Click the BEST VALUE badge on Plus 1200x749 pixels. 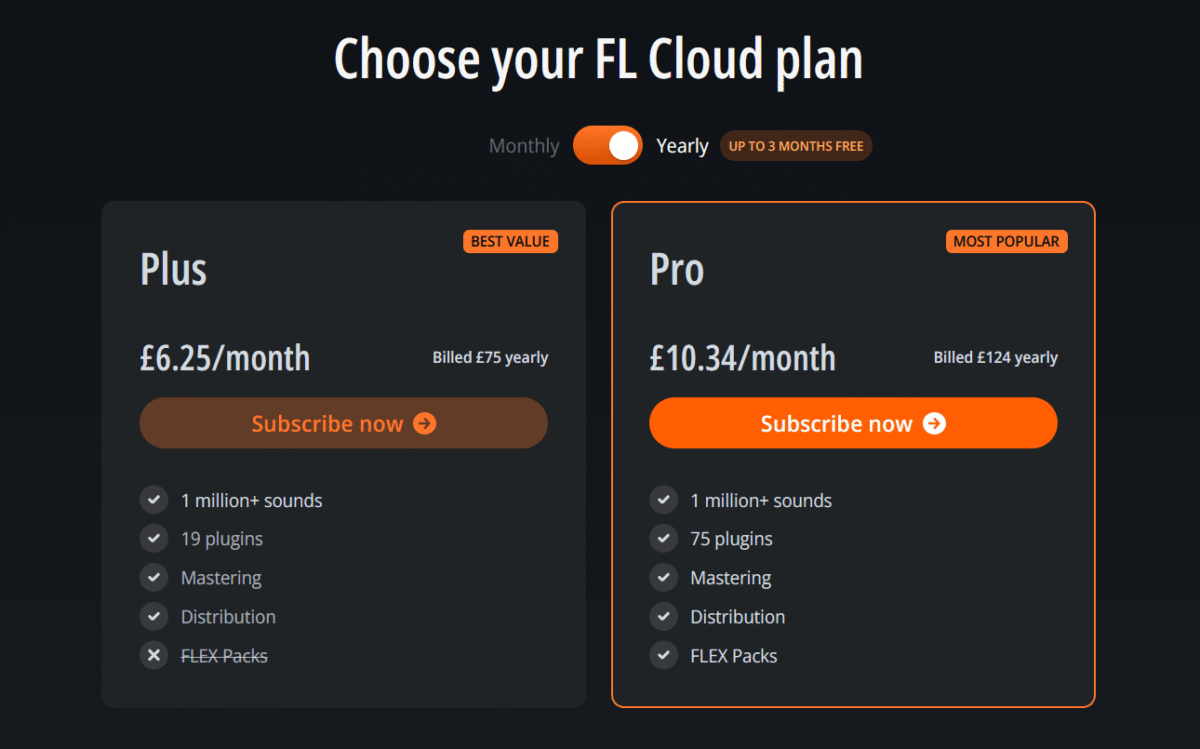tap(510, 242)
